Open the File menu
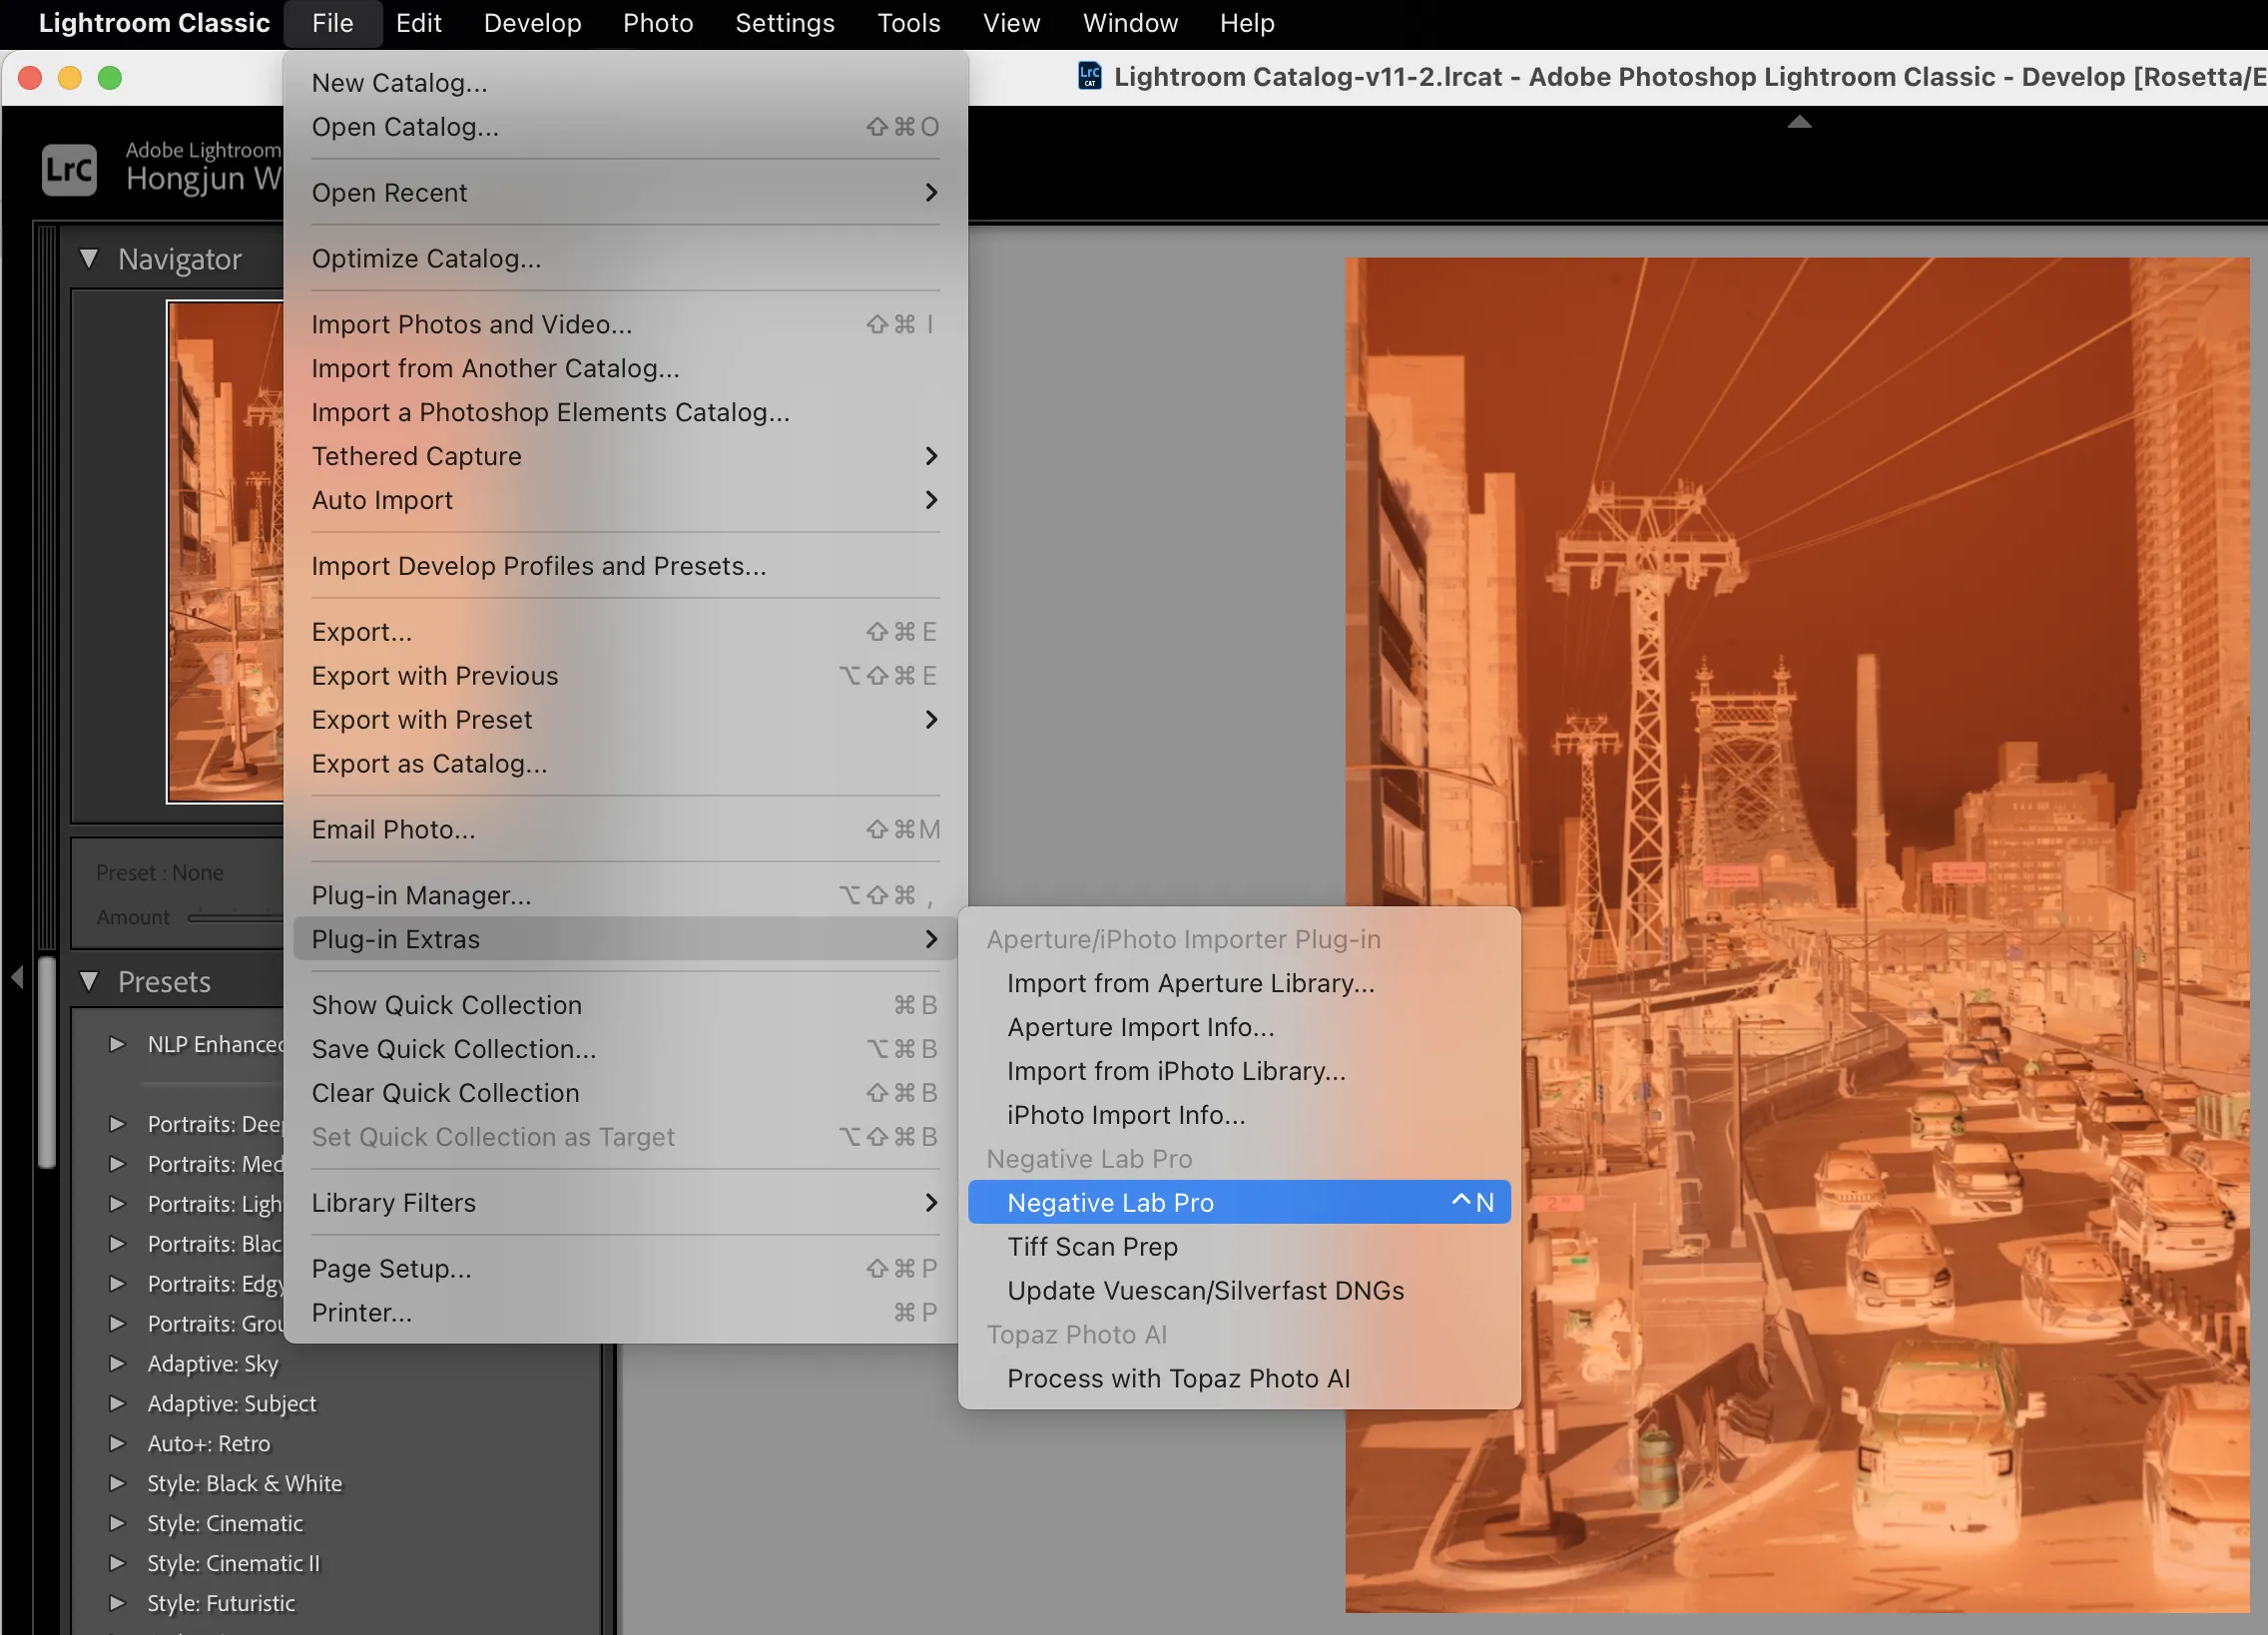 [x=331, y=21]
